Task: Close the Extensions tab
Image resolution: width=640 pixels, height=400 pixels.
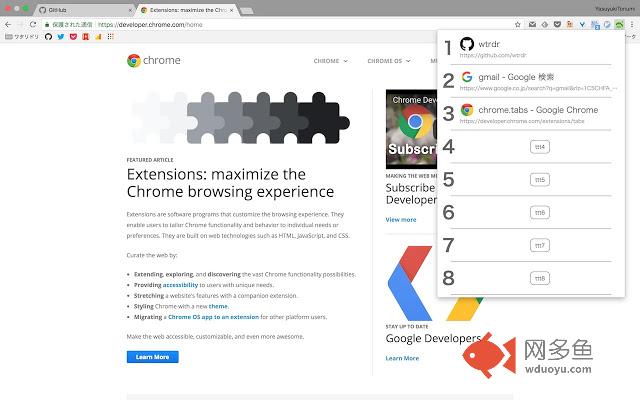Action: (x=231, y=10)
